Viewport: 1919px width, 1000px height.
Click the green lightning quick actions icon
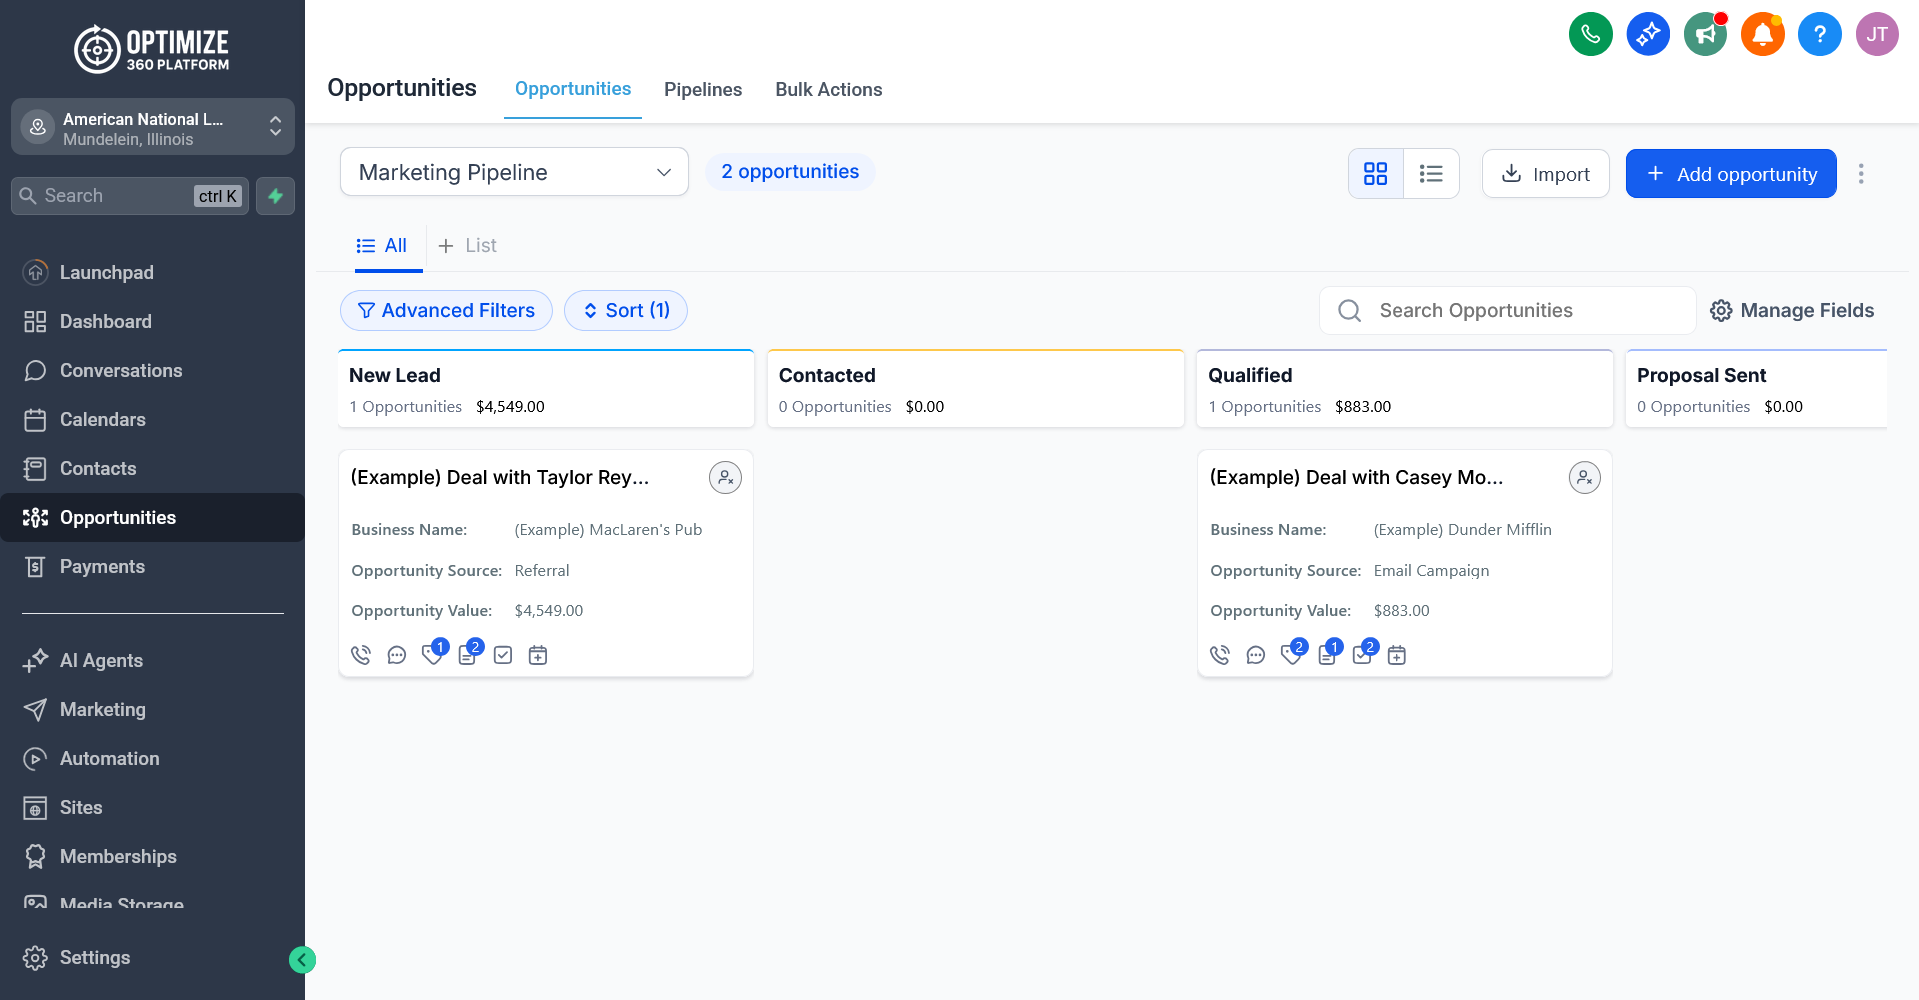coord(275,196)
